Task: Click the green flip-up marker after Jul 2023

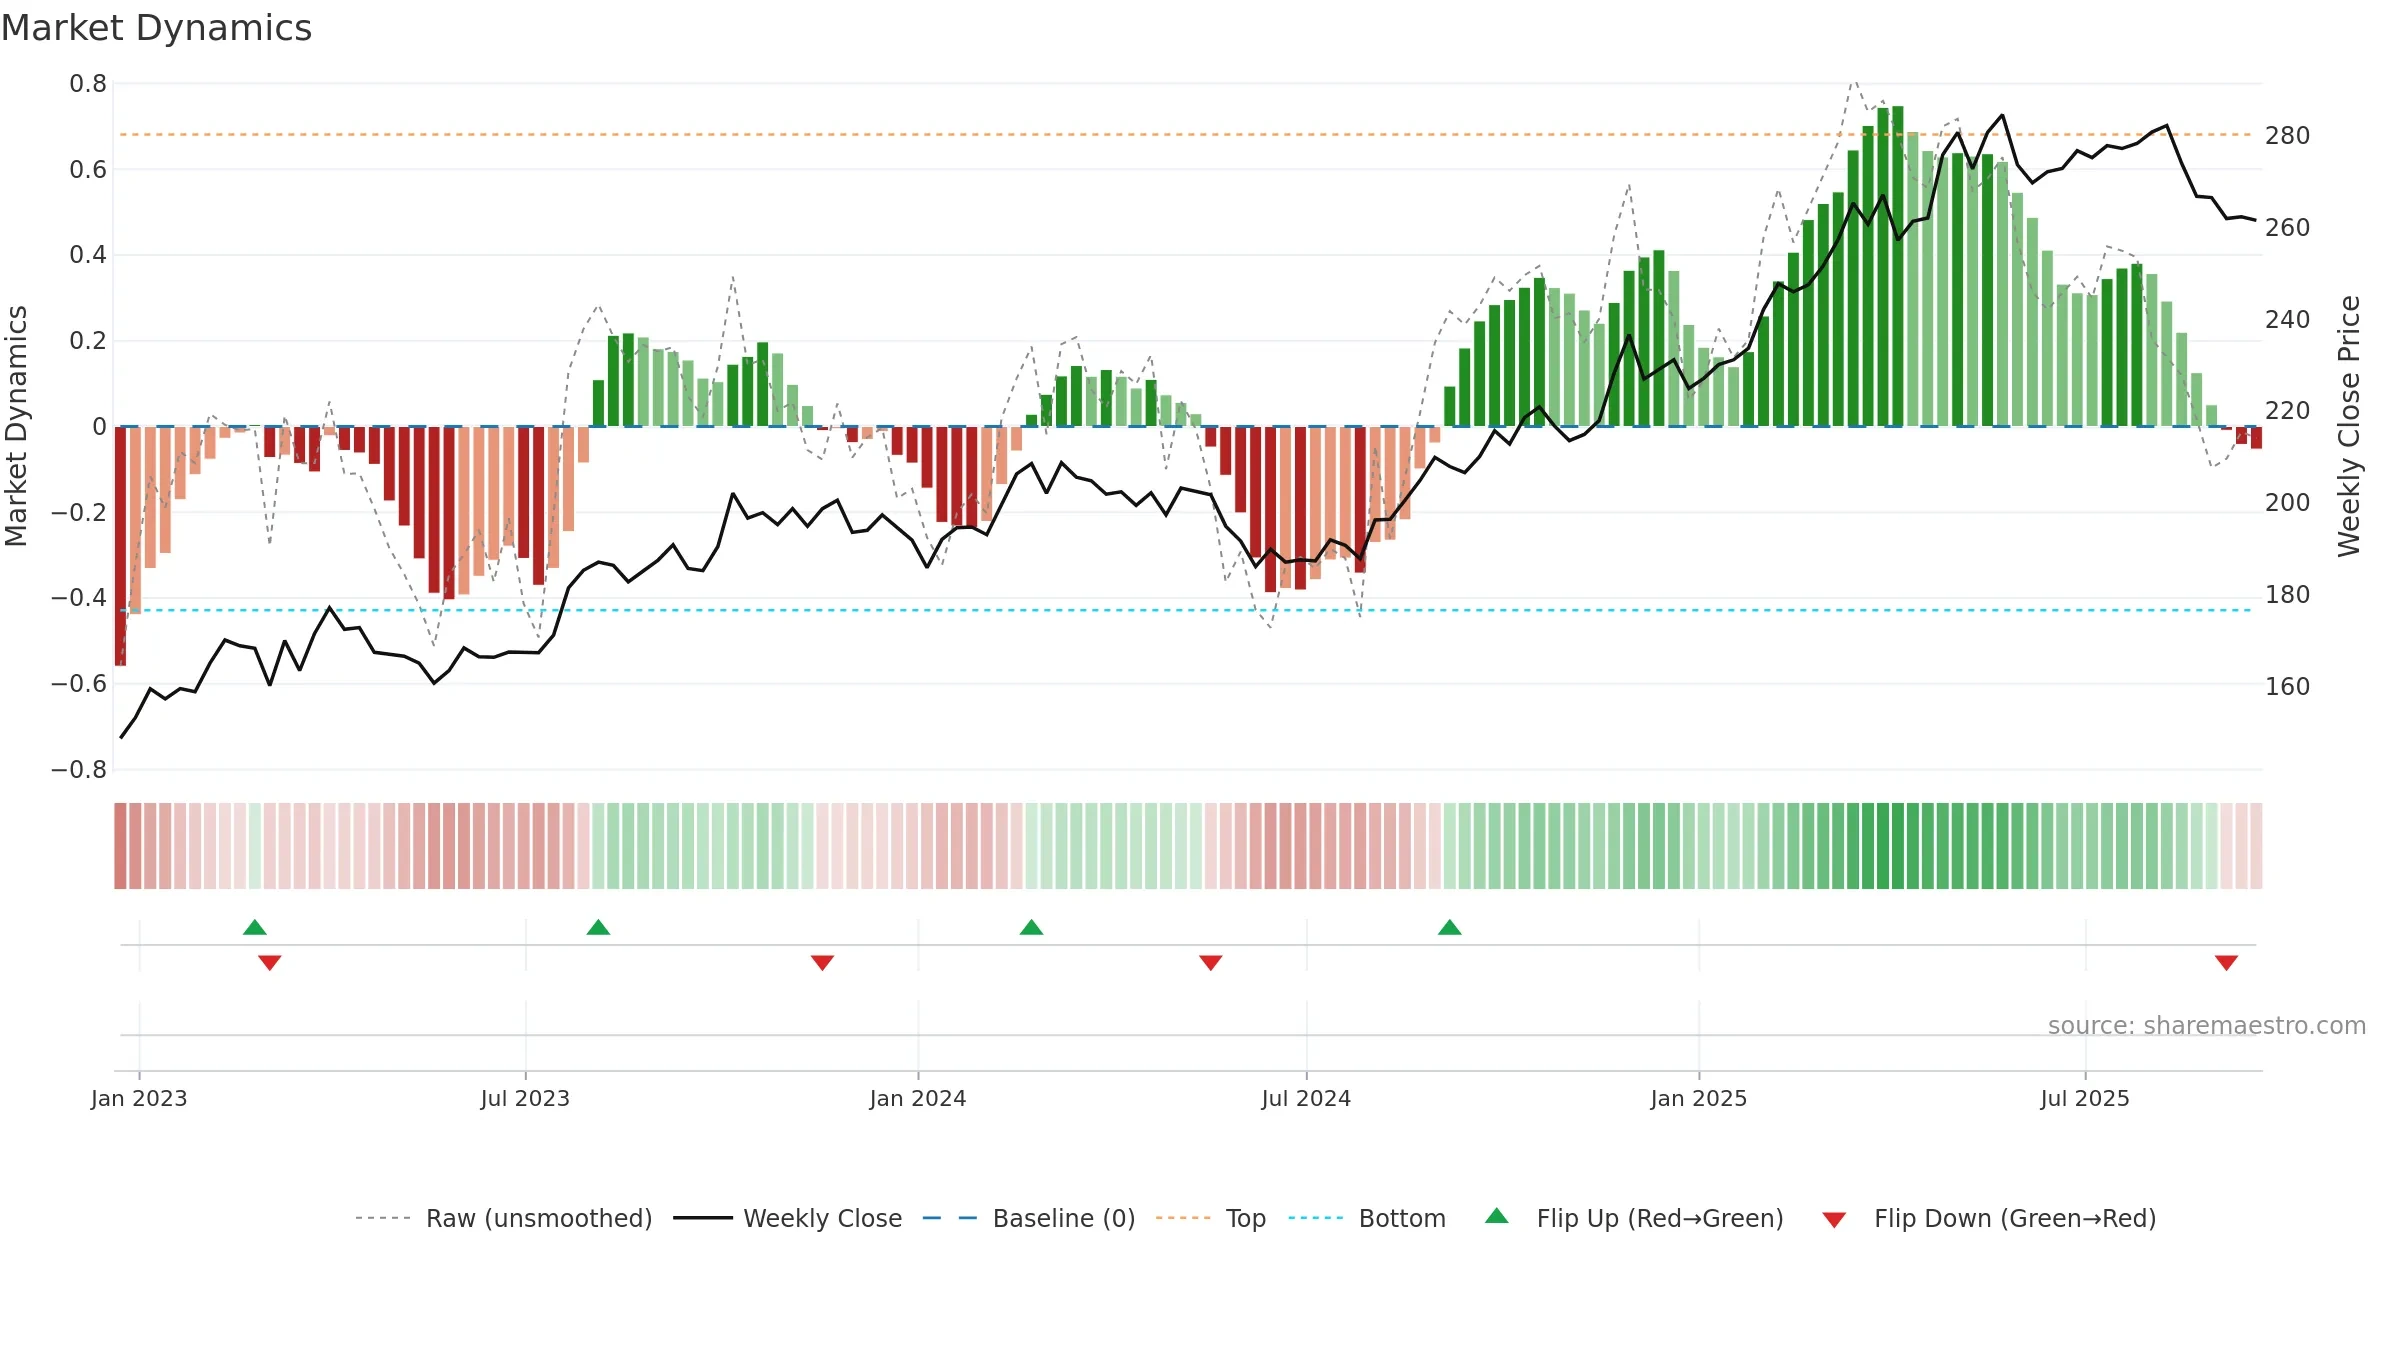Action: point(598,927)
